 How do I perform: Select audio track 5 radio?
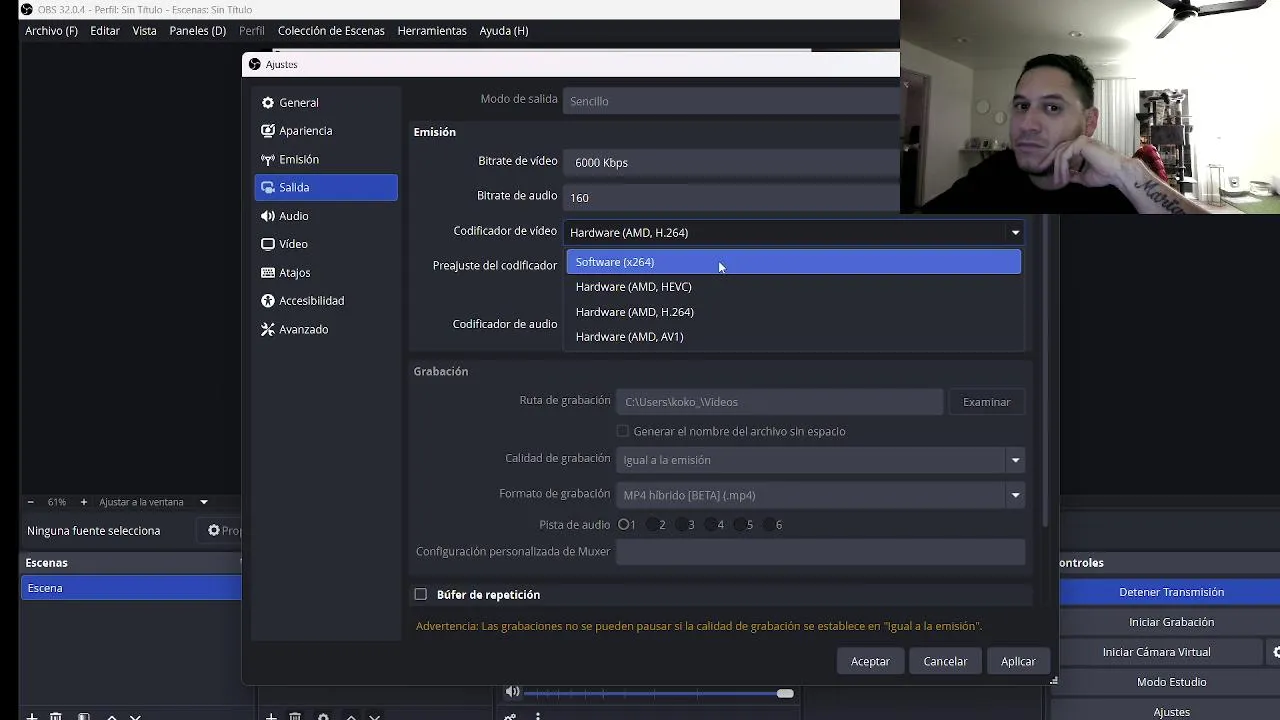[x=741, y=525]
